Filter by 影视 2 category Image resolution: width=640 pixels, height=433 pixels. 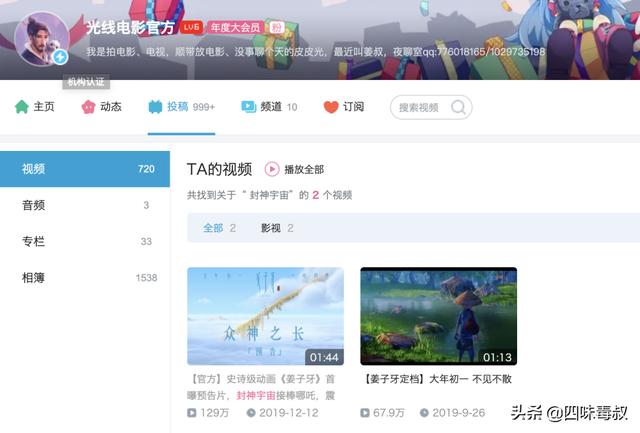pyautogui.click(x=277, y=228)
